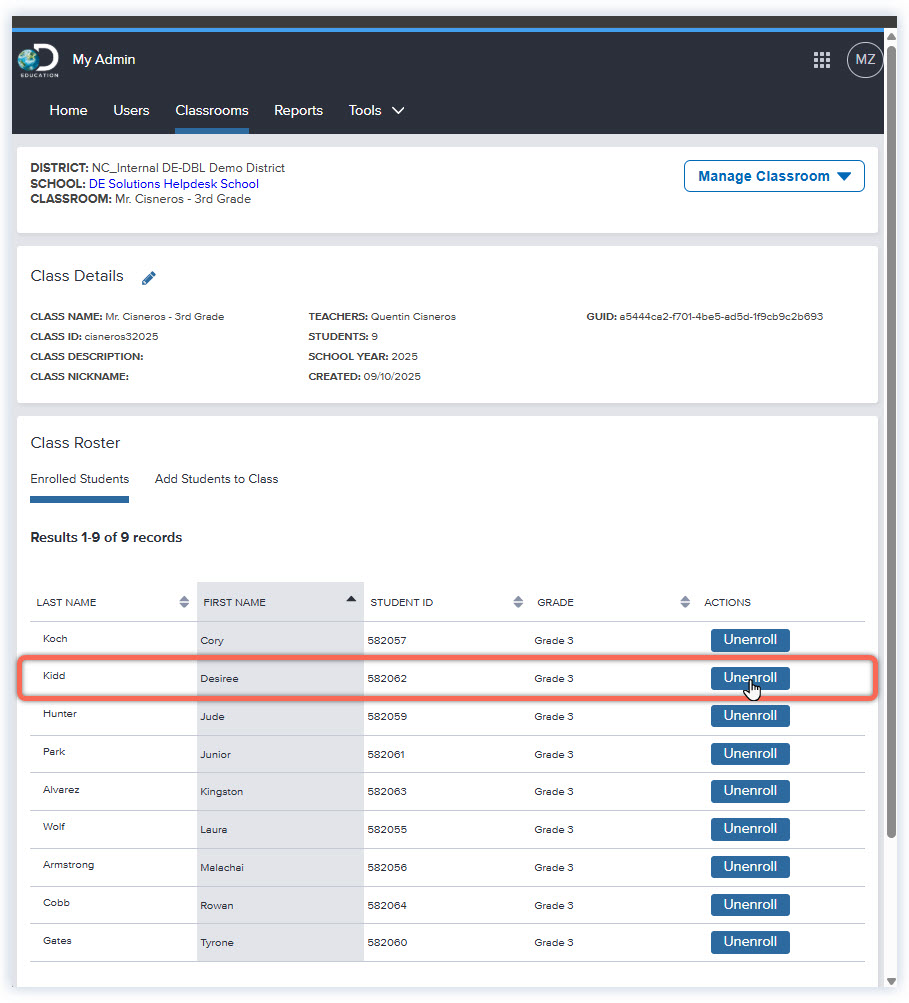This screenshot has height=1003, width=909.
Task: Open the Reports menu item
Action: point(298,111)
